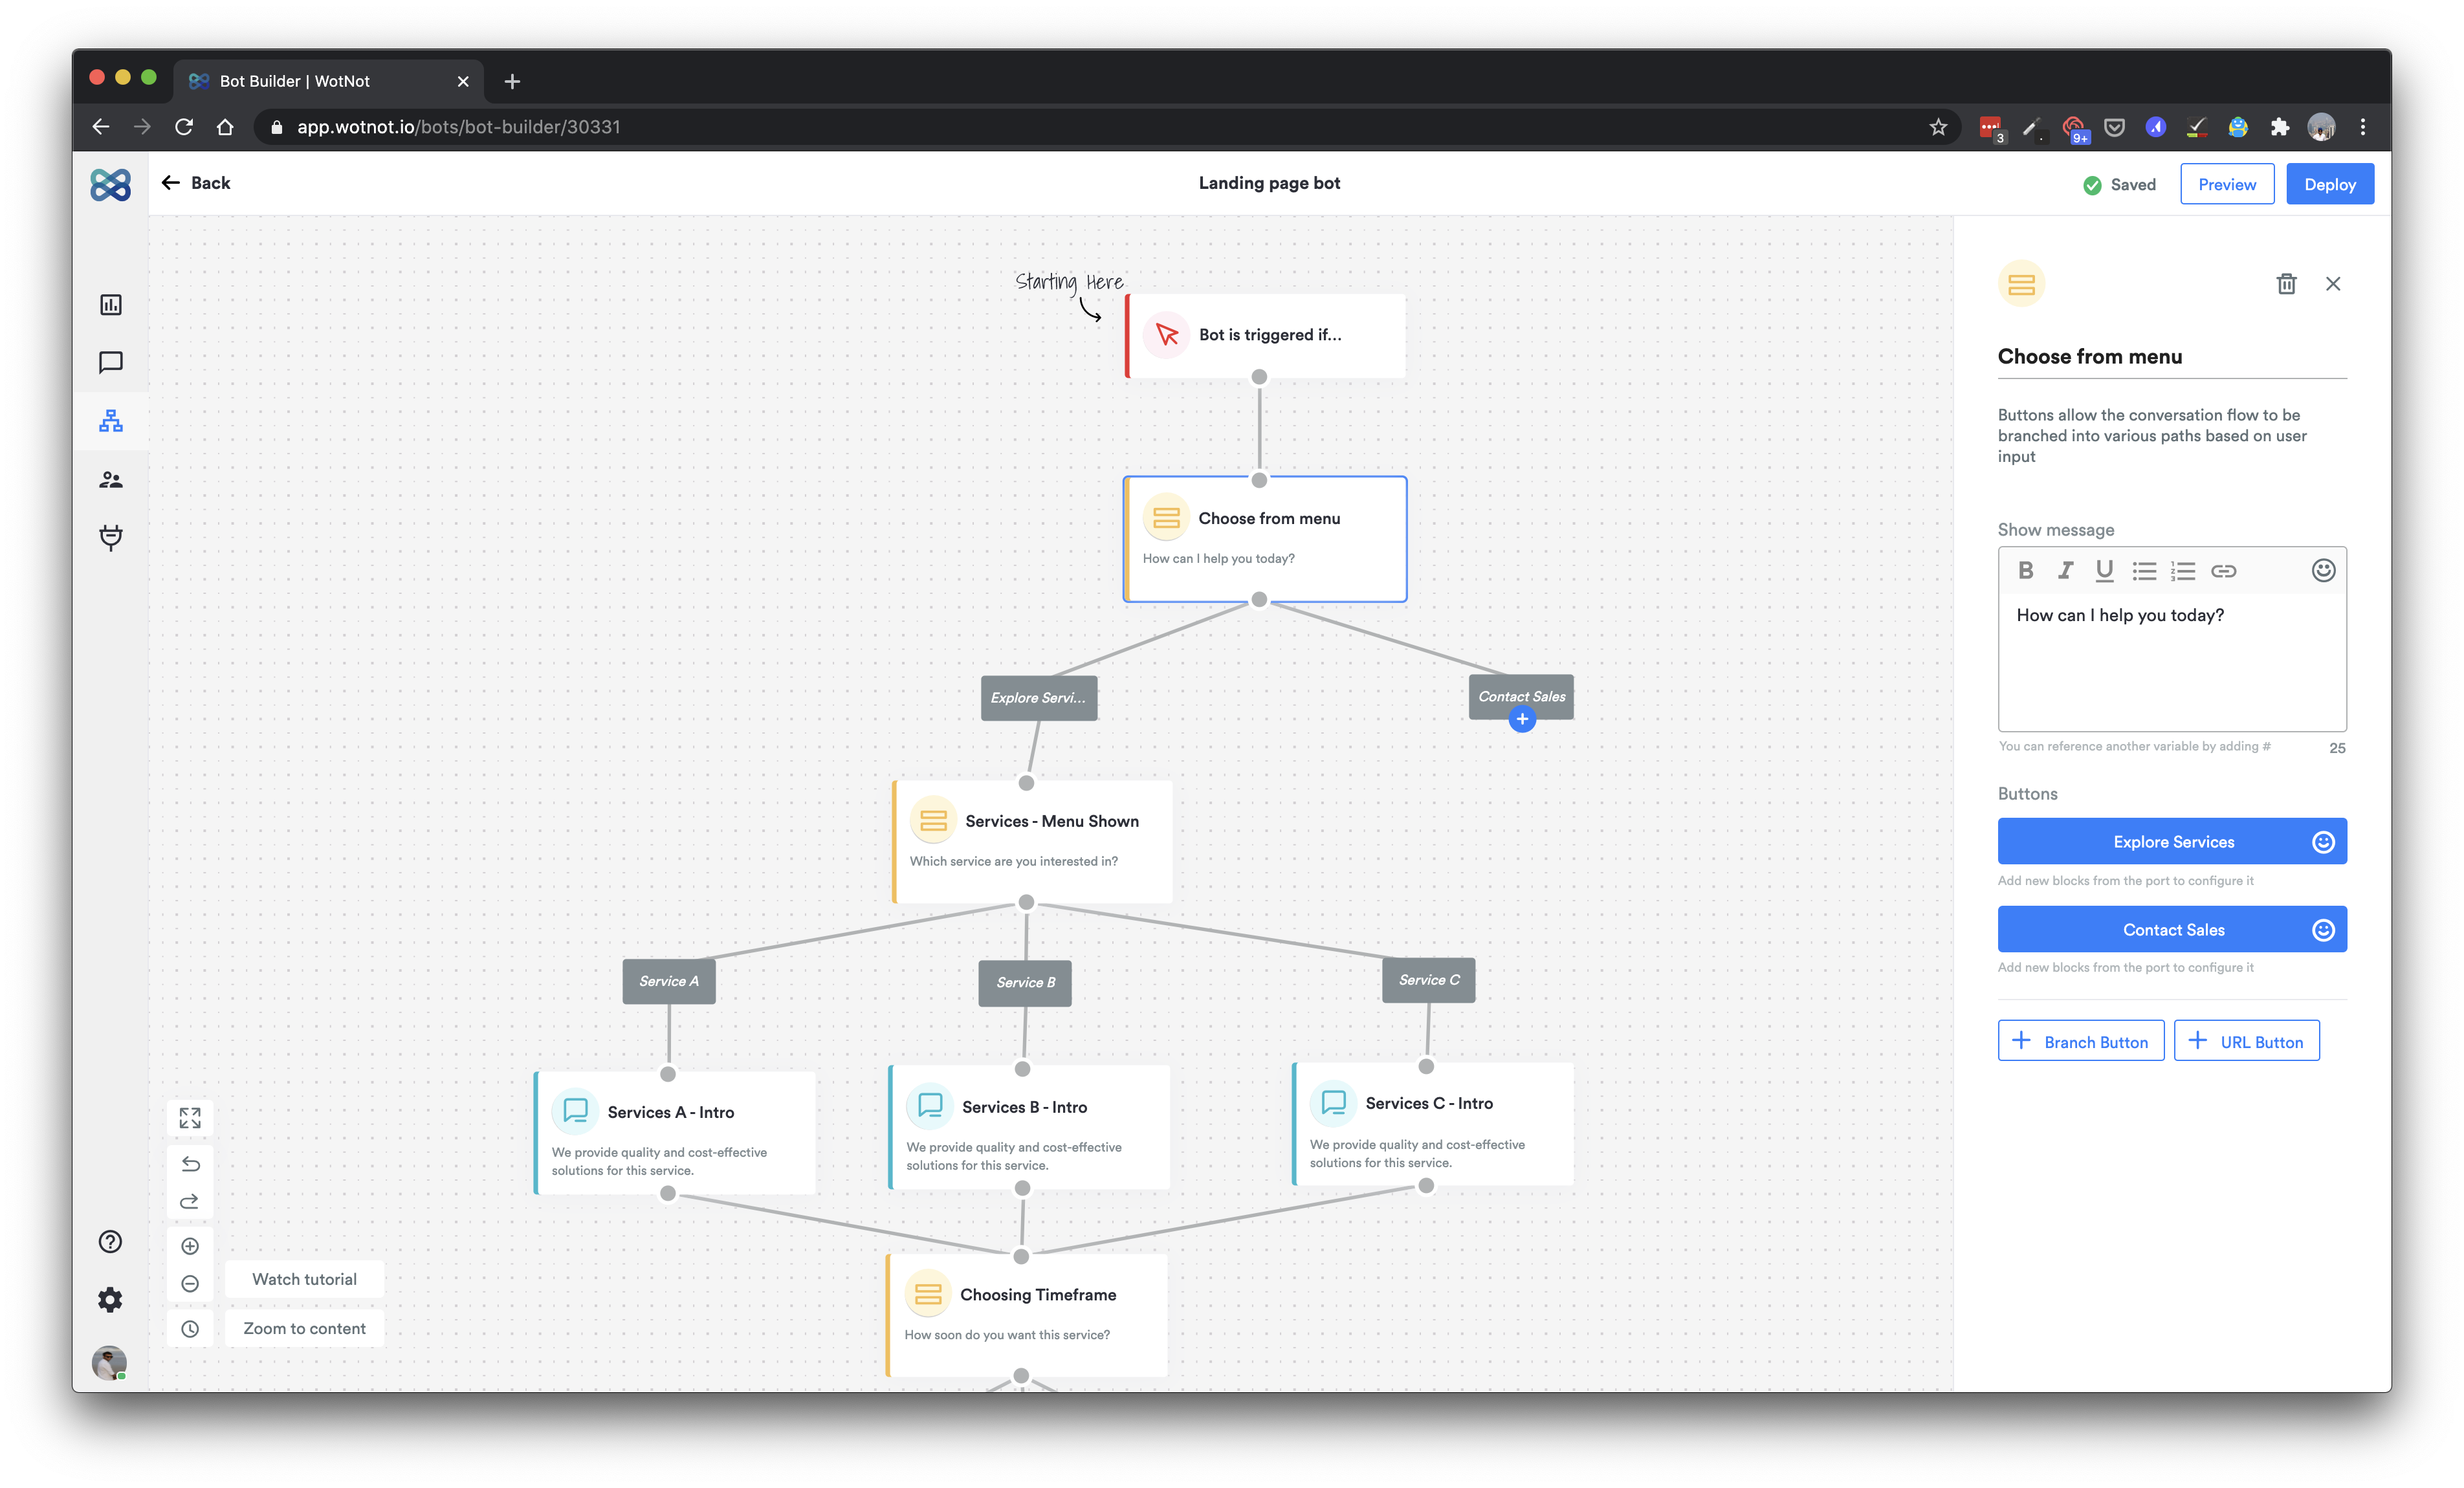Click the version history clock icon
Screen dimensions: 2464x1488
click(190, 1328)
